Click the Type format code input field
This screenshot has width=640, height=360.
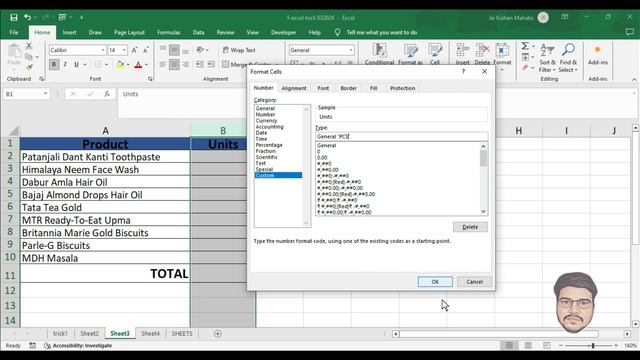click(x=401, y=137)
